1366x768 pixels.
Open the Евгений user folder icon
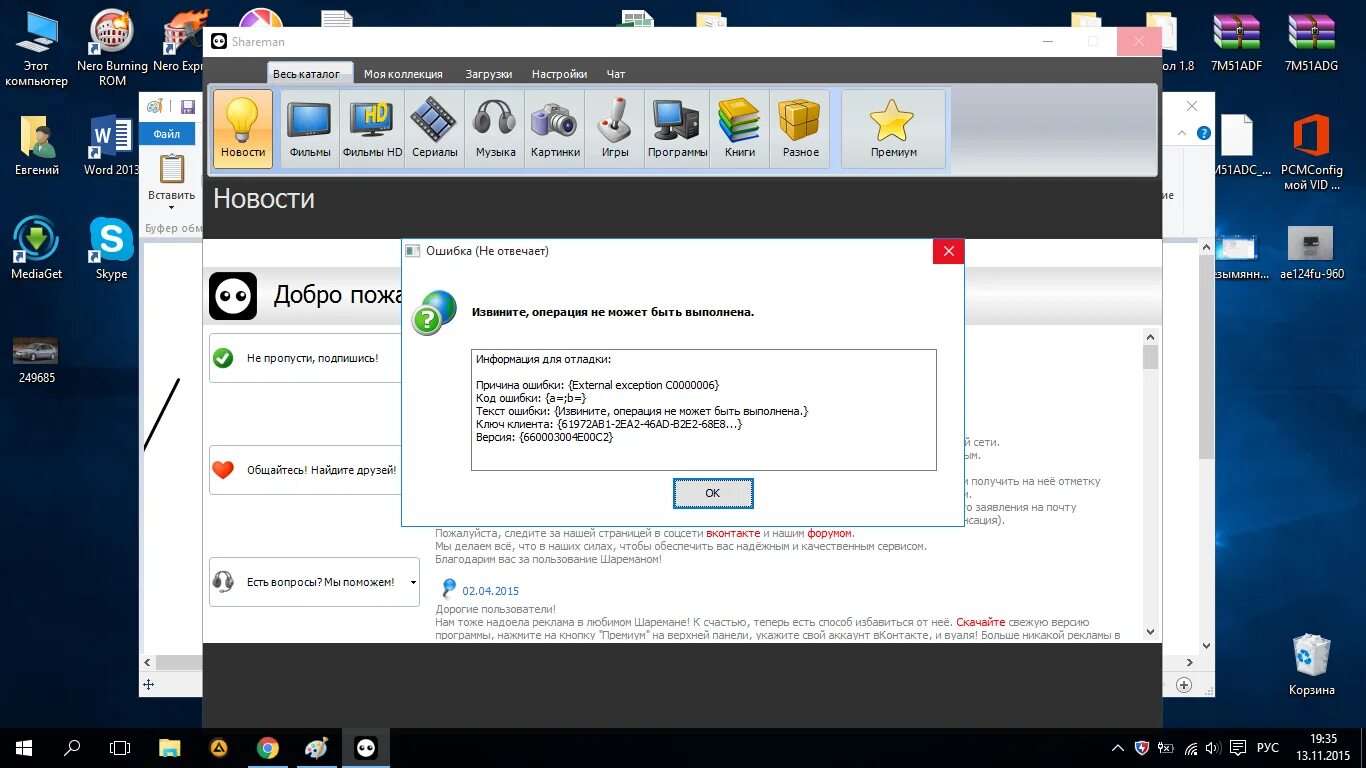37,147
